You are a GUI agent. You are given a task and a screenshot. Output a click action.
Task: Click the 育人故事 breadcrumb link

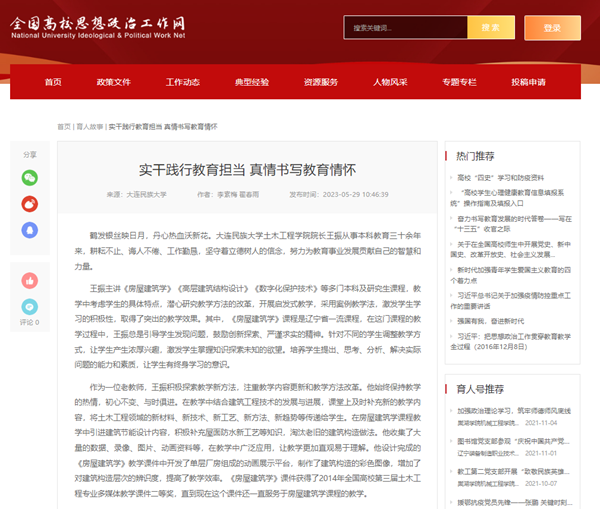(89, 127)
